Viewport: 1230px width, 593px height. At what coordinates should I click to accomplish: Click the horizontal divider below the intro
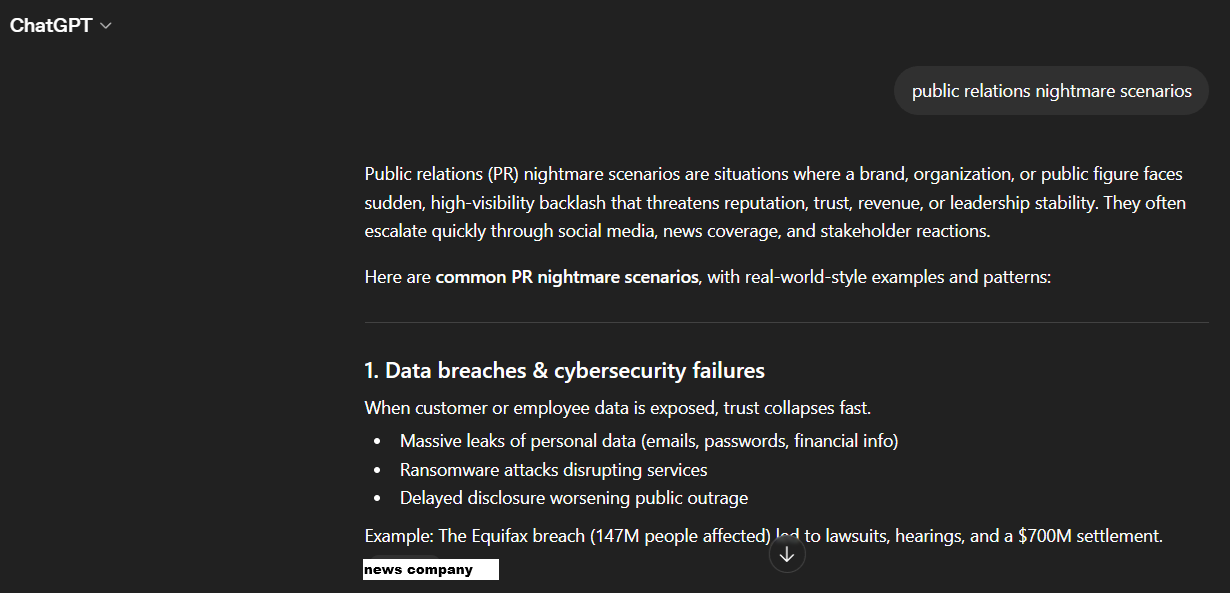(x=786, y=323)
